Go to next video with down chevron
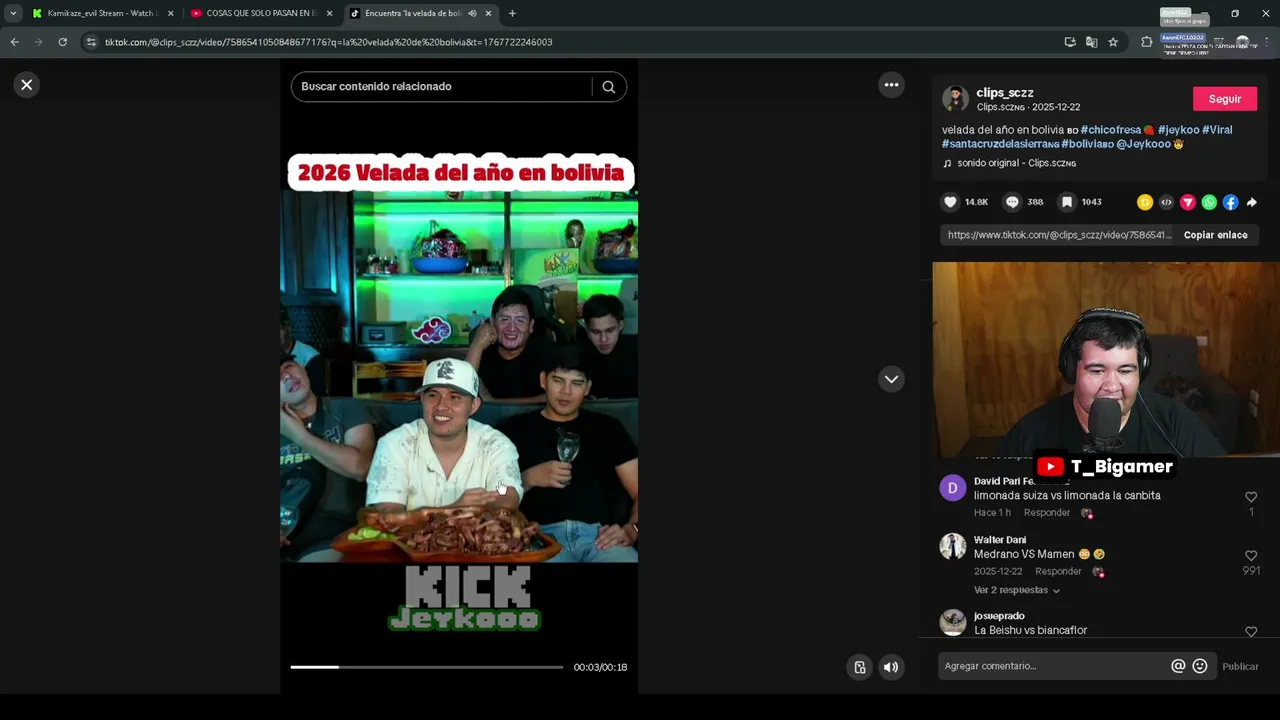 pos(891,379)
